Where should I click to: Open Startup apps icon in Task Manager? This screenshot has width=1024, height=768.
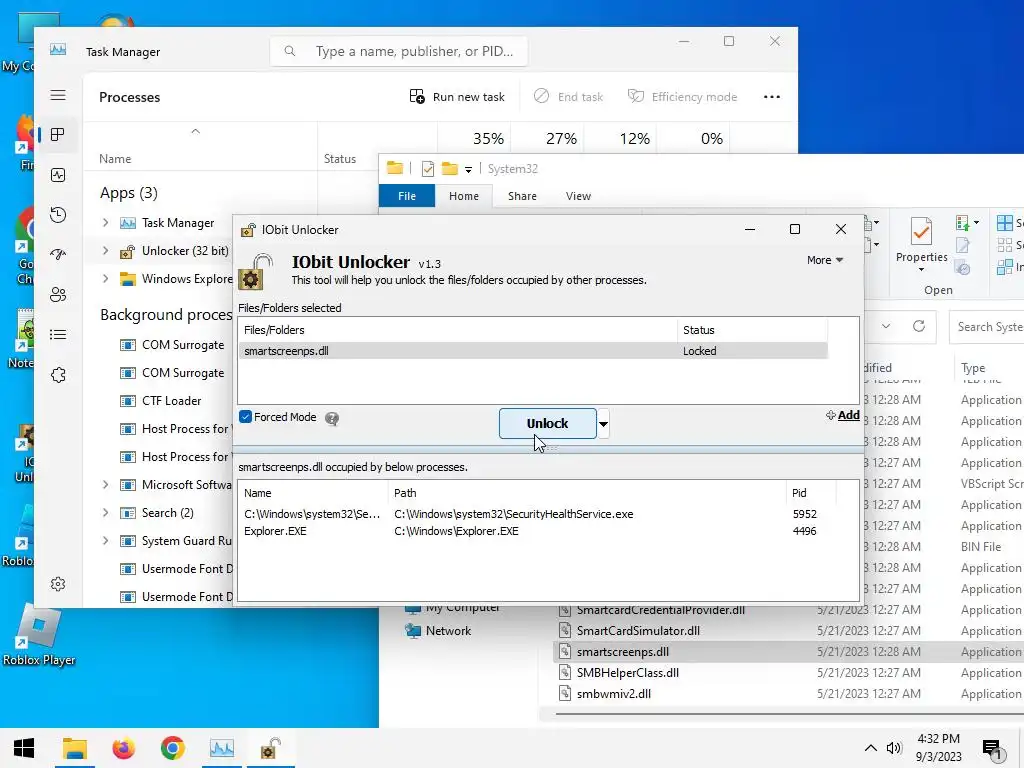pos(58,255)
